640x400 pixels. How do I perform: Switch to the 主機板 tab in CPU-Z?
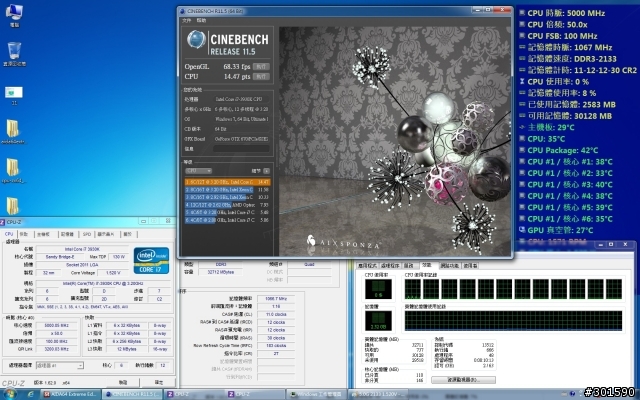[x=43, y=234]
